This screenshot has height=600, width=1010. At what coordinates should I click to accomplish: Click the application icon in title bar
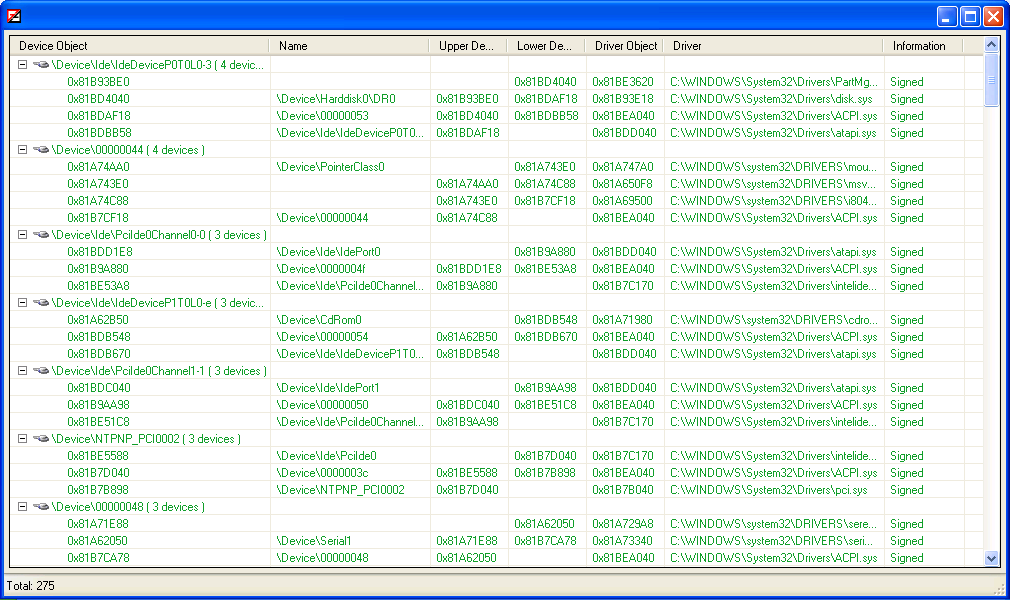(x=14, y=15)
